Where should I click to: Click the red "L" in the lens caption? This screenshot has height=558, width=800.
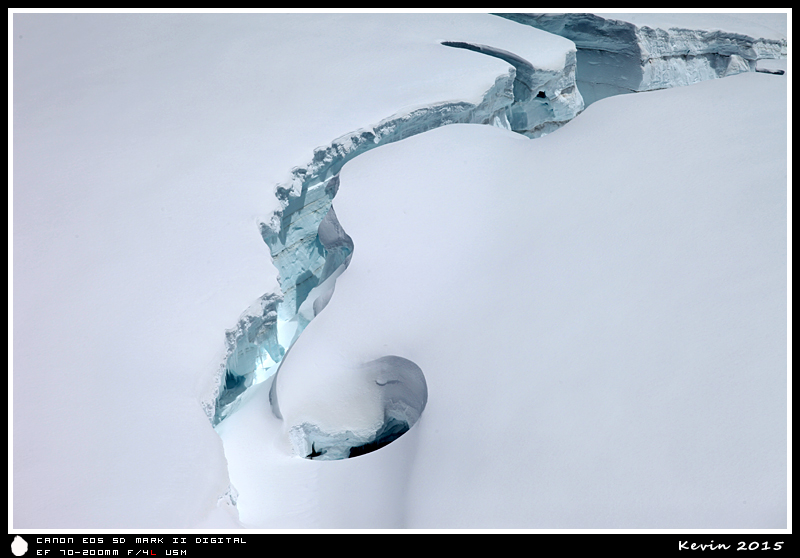(x=153, y=552)
